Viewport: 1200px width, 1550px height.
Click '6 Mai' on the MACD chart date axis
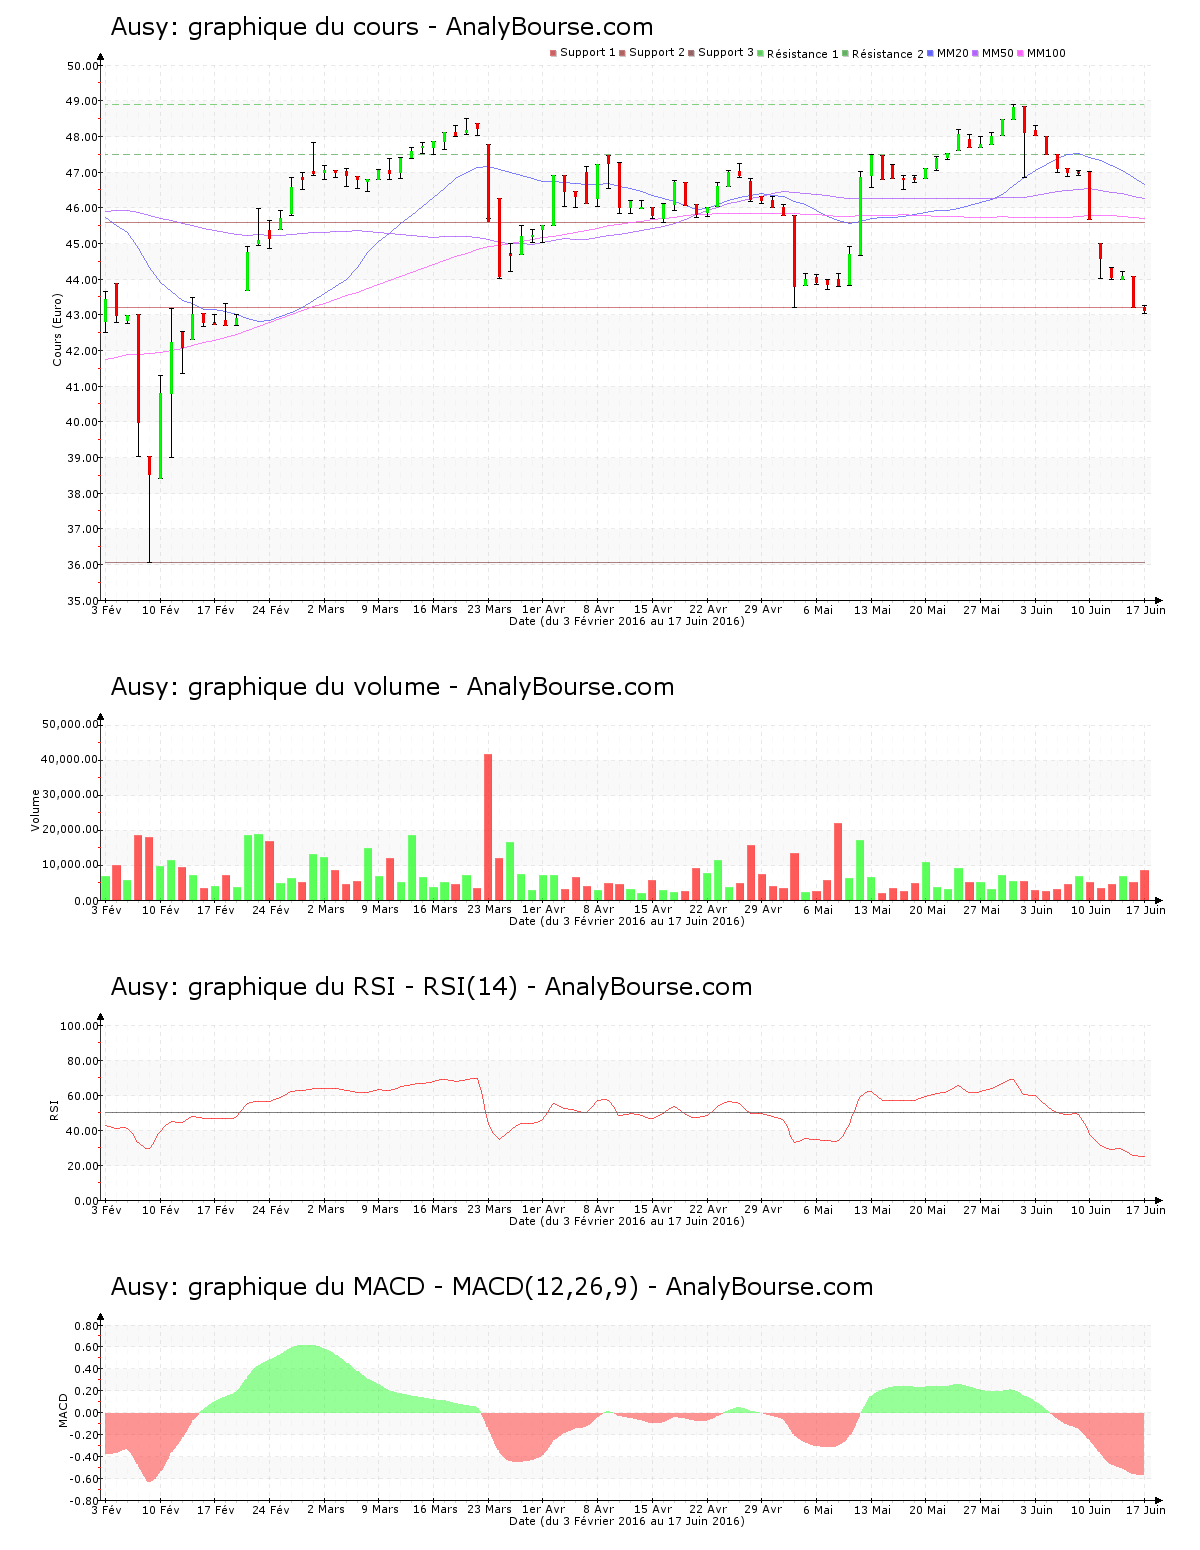(x=818, y=1509)
